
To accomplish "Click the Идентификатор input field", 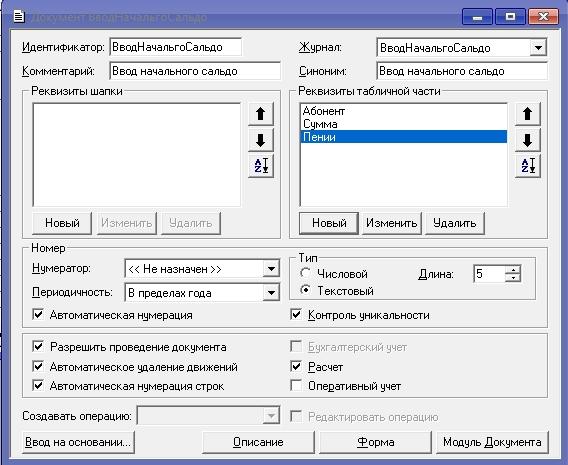I will pos(176,47).
